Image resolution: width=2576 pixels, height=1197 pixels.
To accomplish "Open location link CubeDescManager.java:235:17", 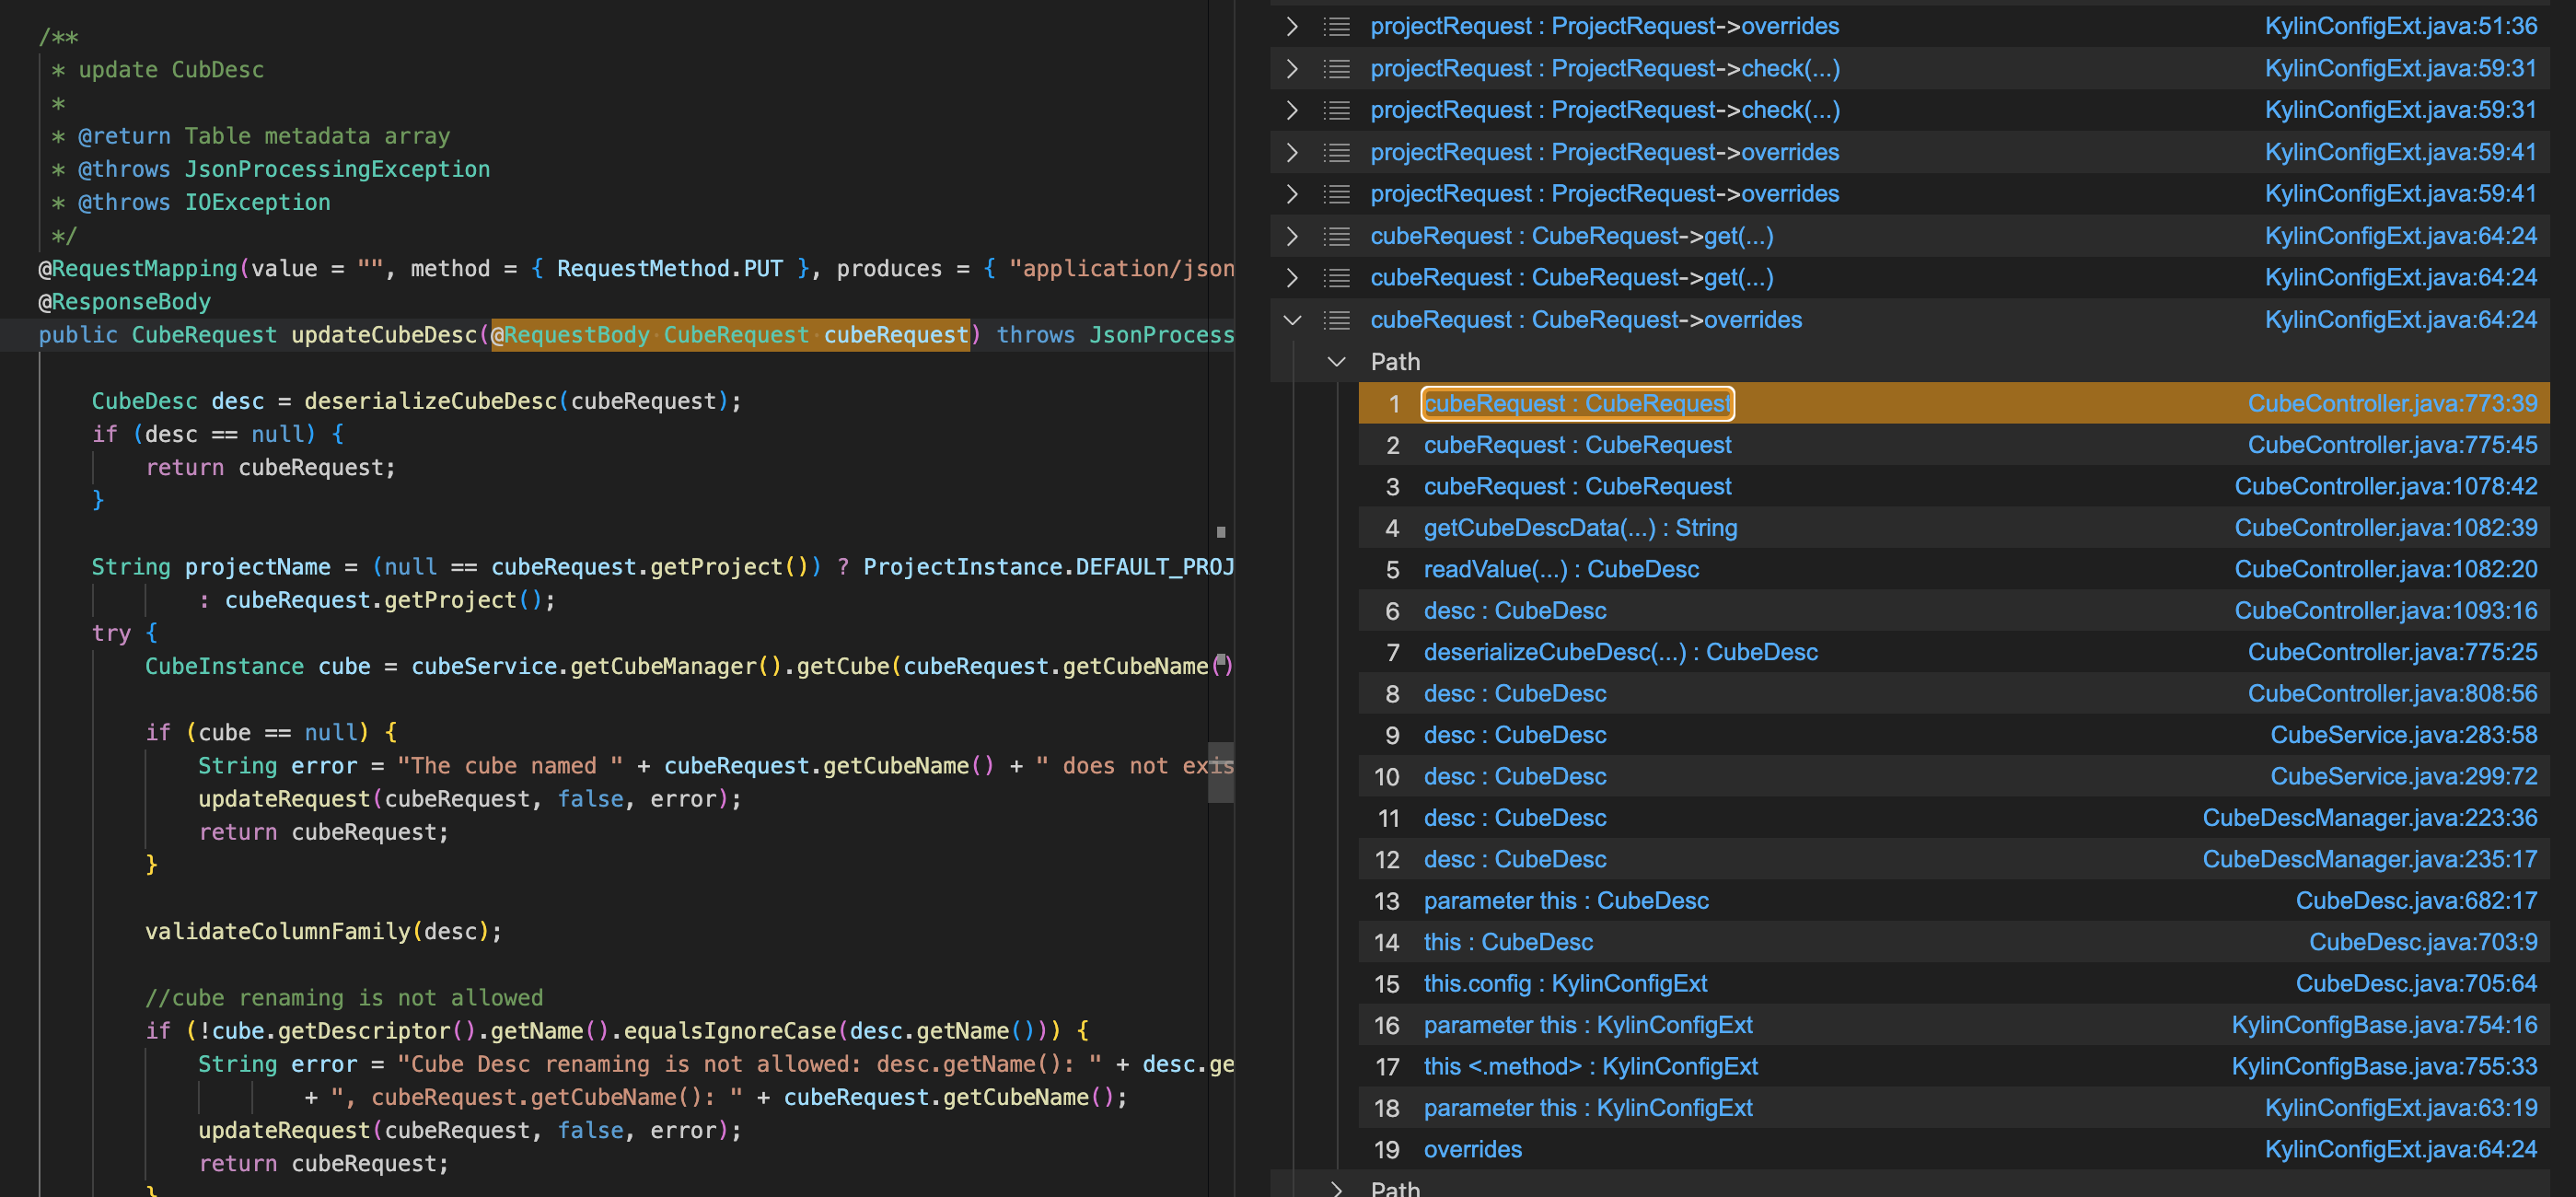I will (2369, 860).
